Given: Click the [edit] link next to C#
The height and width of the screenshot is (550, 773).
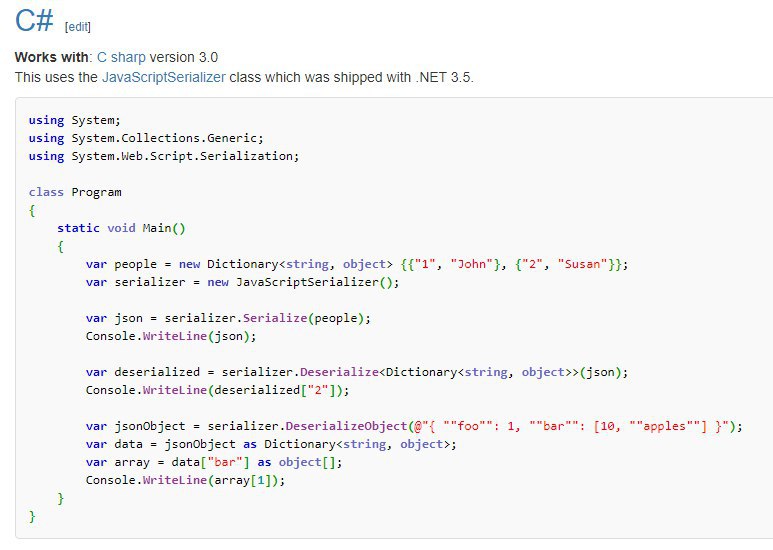Looking at the screenshot, I should (x=78, y=27).
